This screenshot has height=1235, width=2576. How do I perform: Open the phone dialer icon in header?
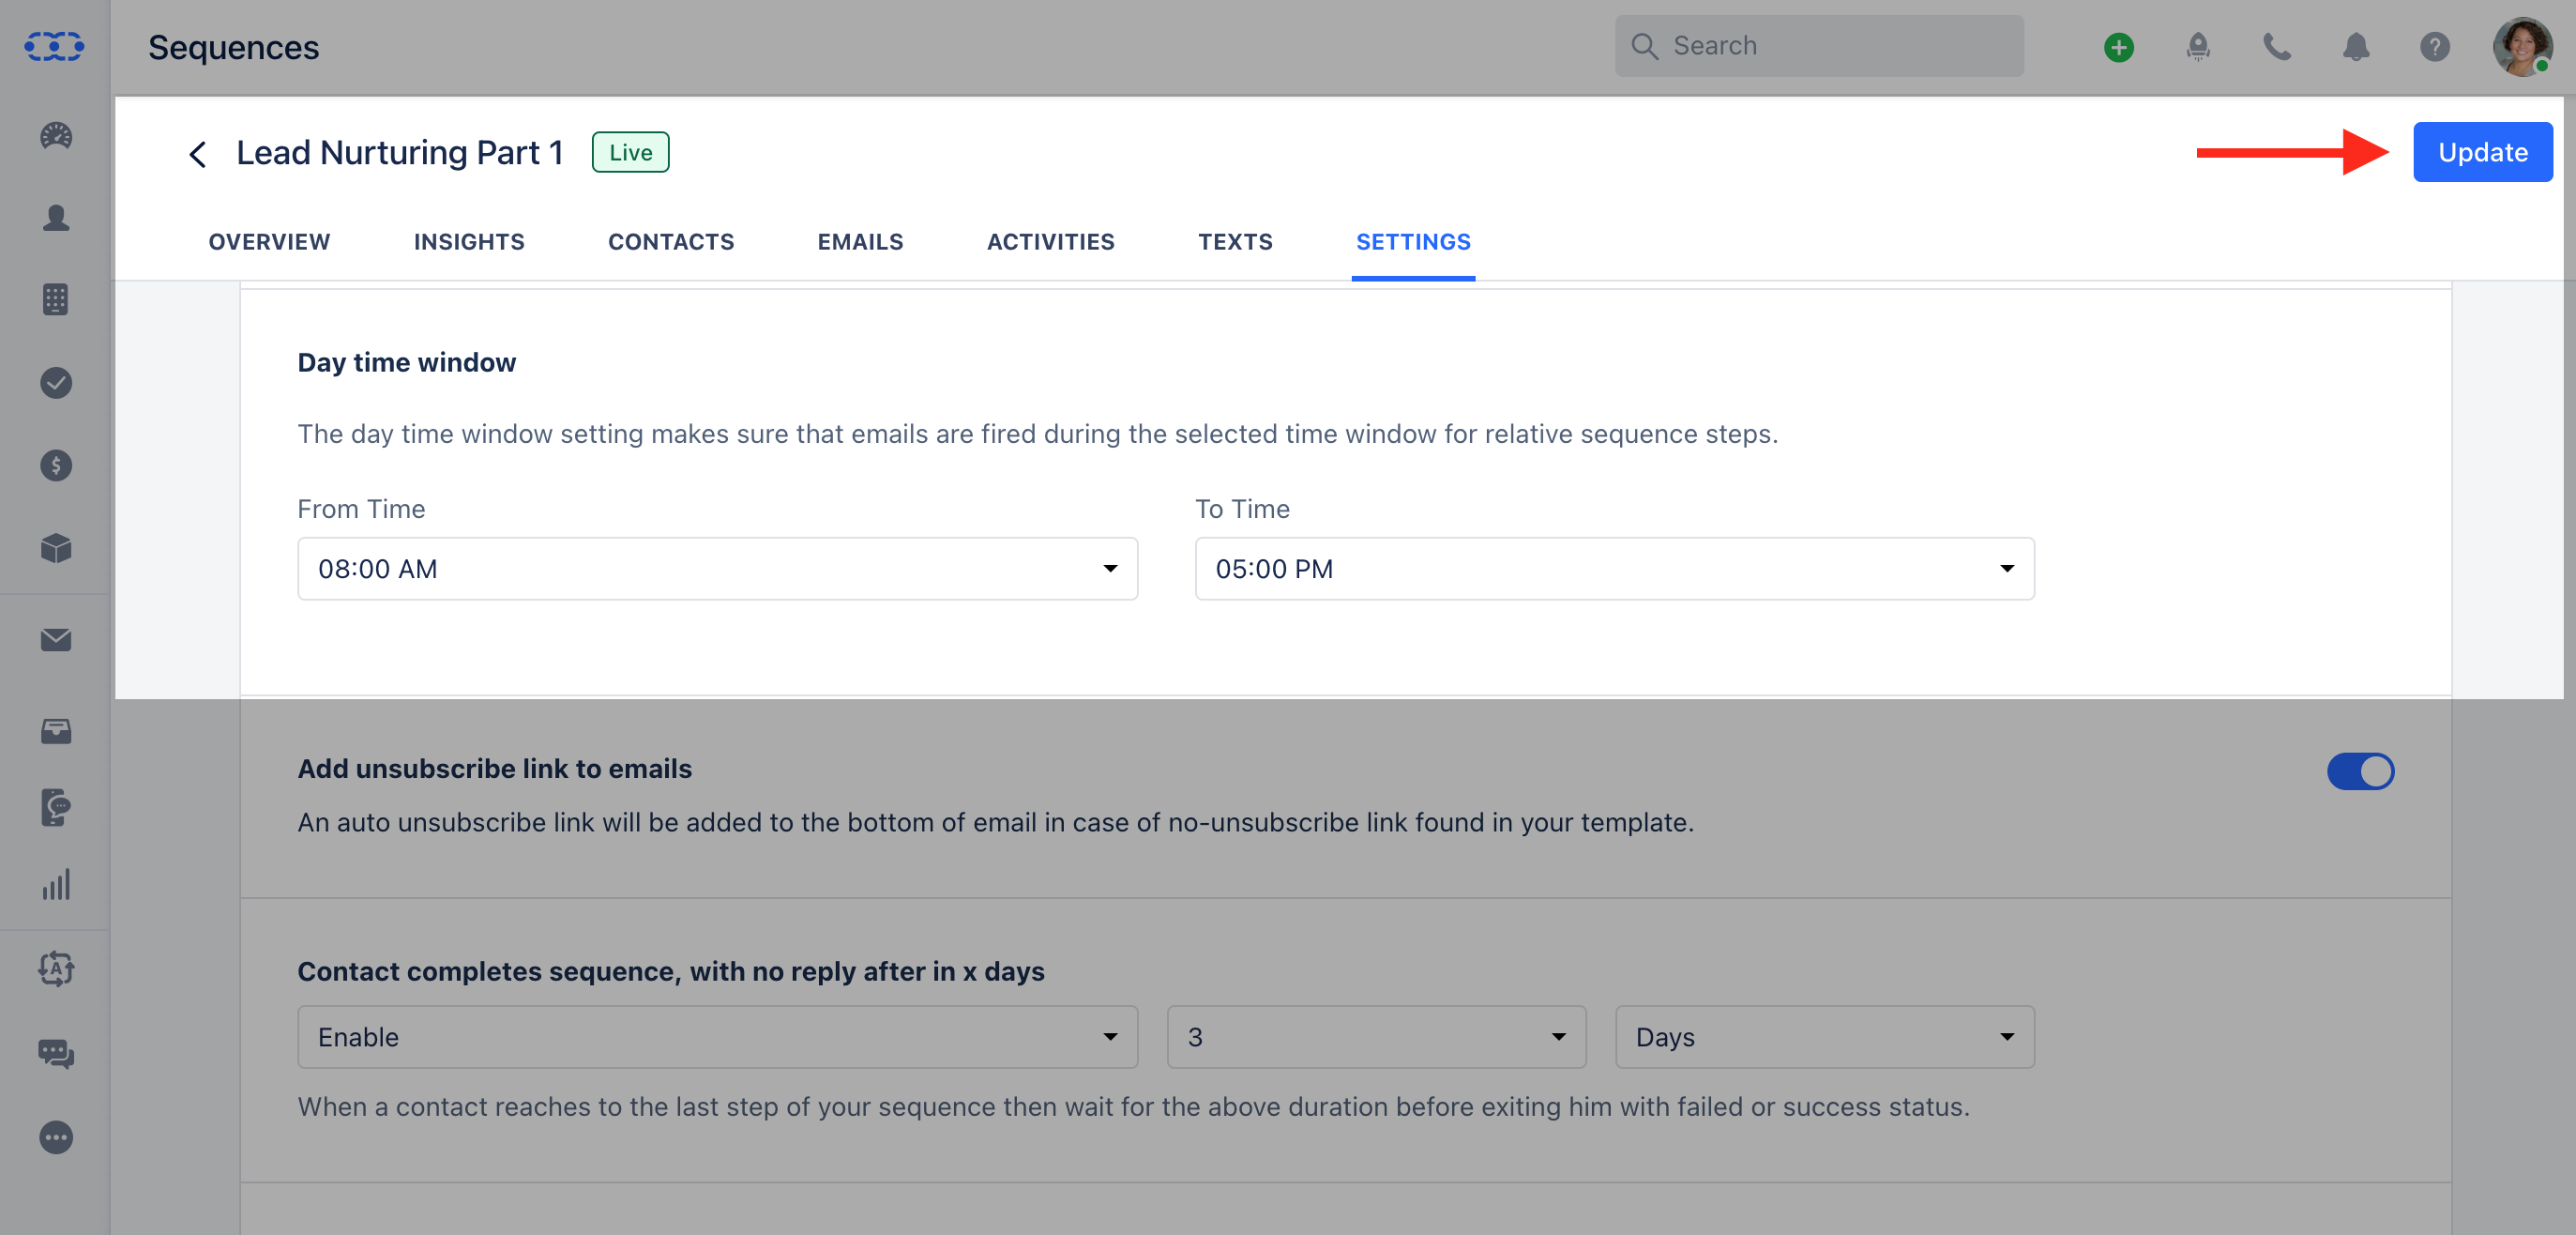pos(2277,47)
